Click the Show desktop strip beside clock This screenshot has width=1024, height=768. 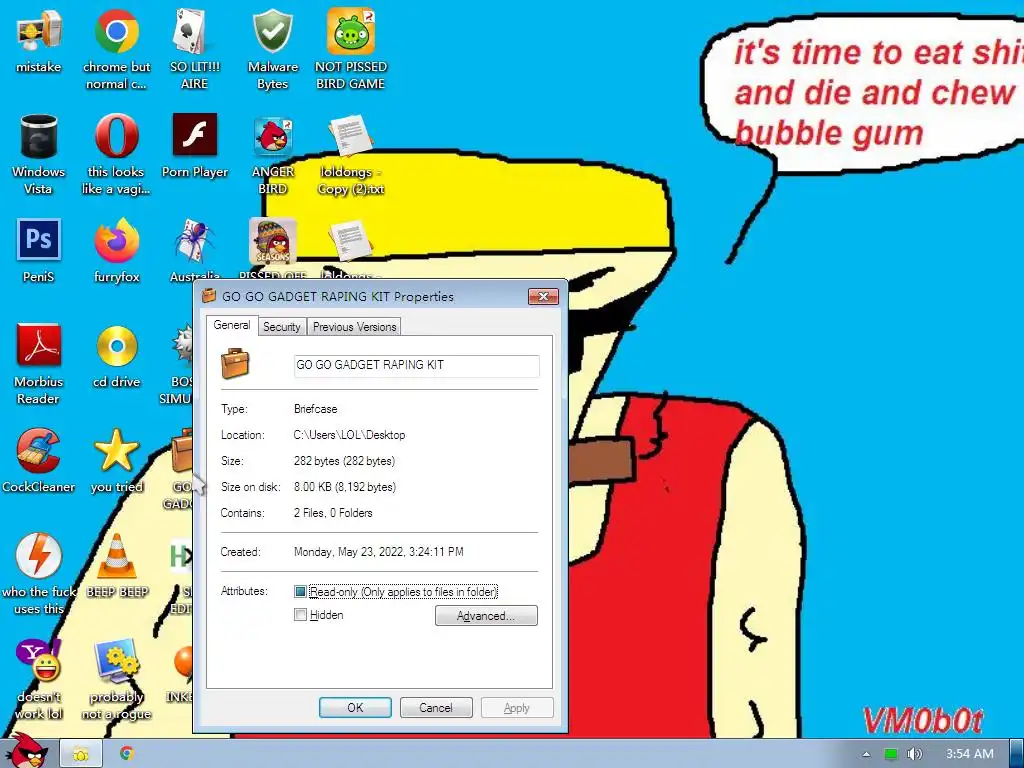tap(1016, 754)
